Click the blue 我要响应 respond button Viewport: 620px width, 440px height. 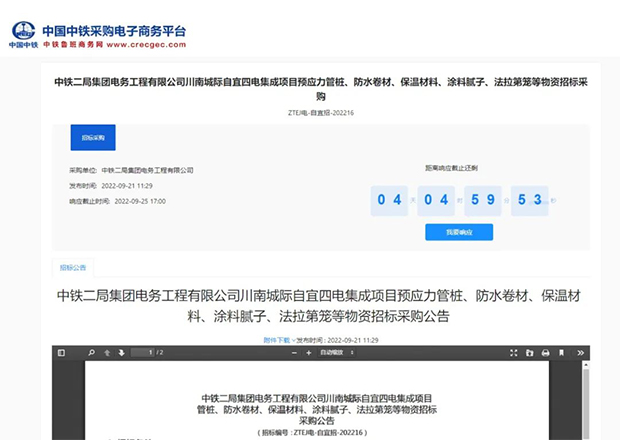(459, 232)
